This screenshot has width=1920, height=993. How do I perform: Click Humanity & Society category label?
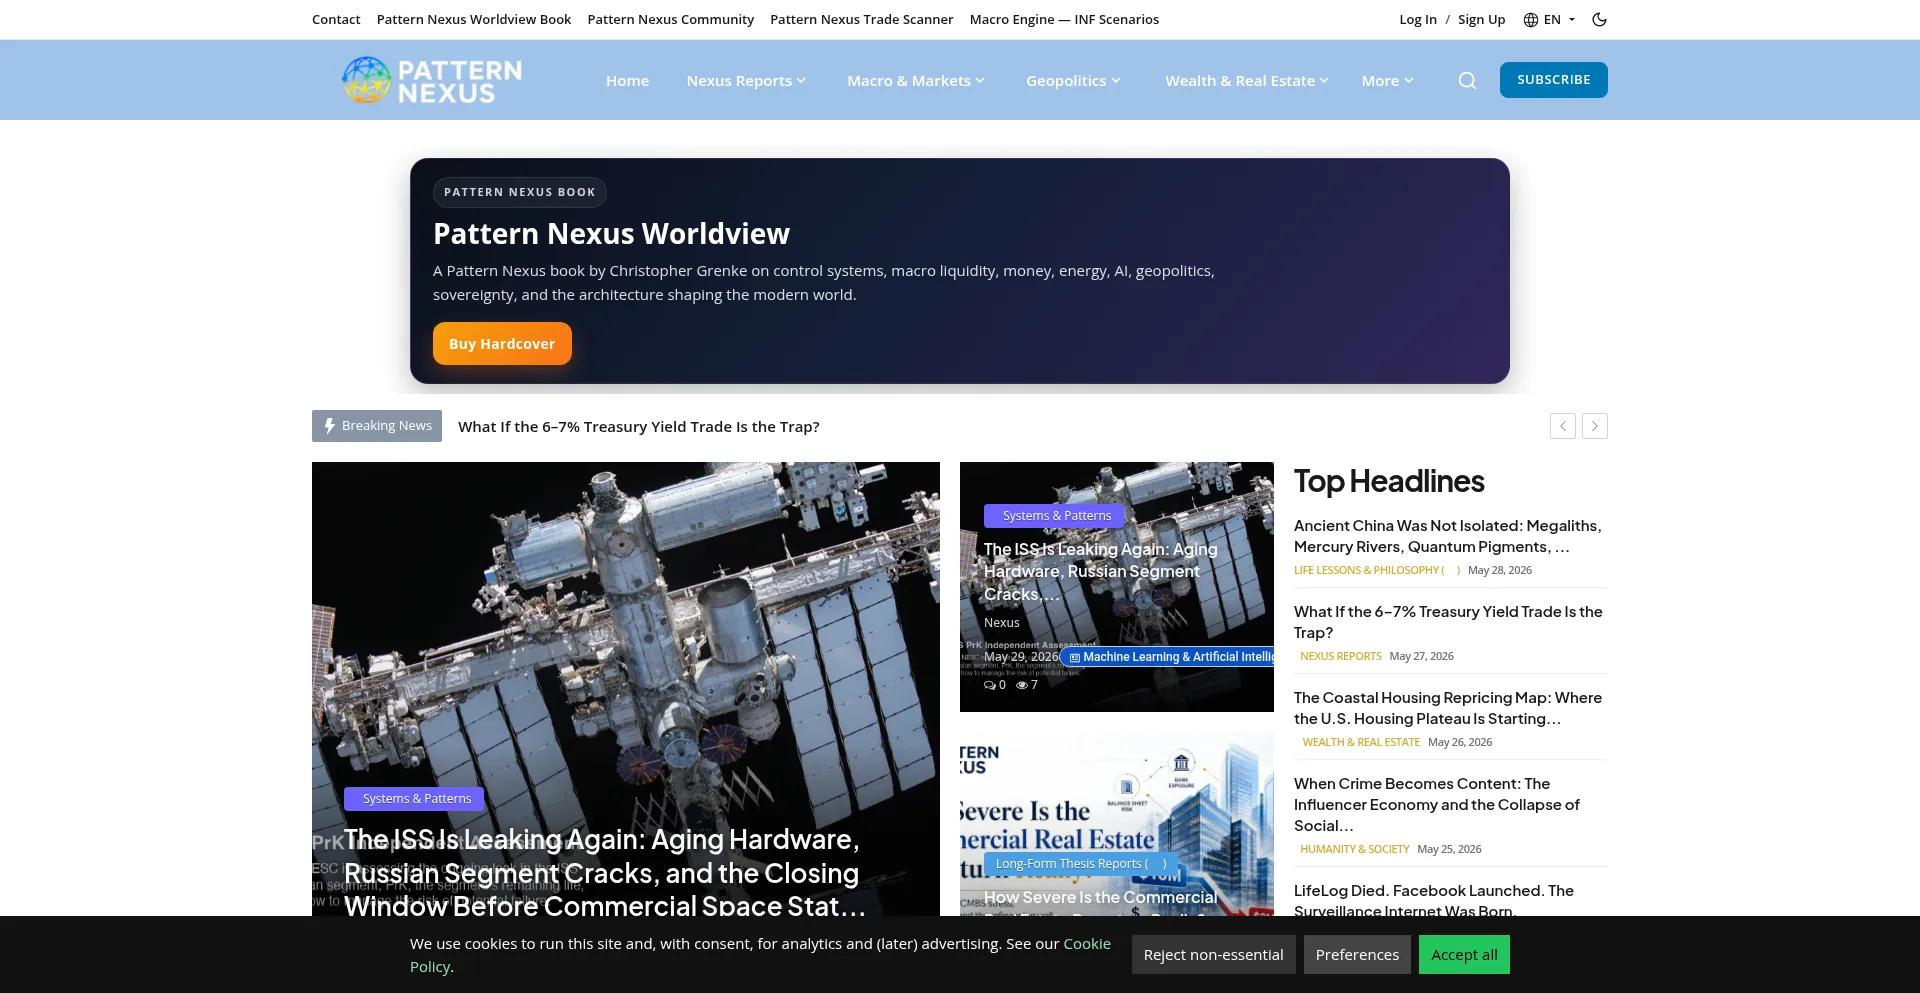pos(1354,849)
